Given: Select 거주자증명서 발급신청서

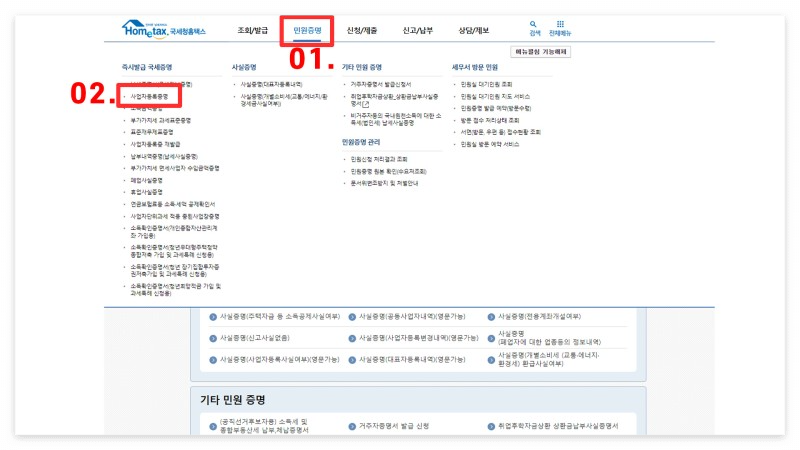Looking at the screenshot, I should [380, 84].
